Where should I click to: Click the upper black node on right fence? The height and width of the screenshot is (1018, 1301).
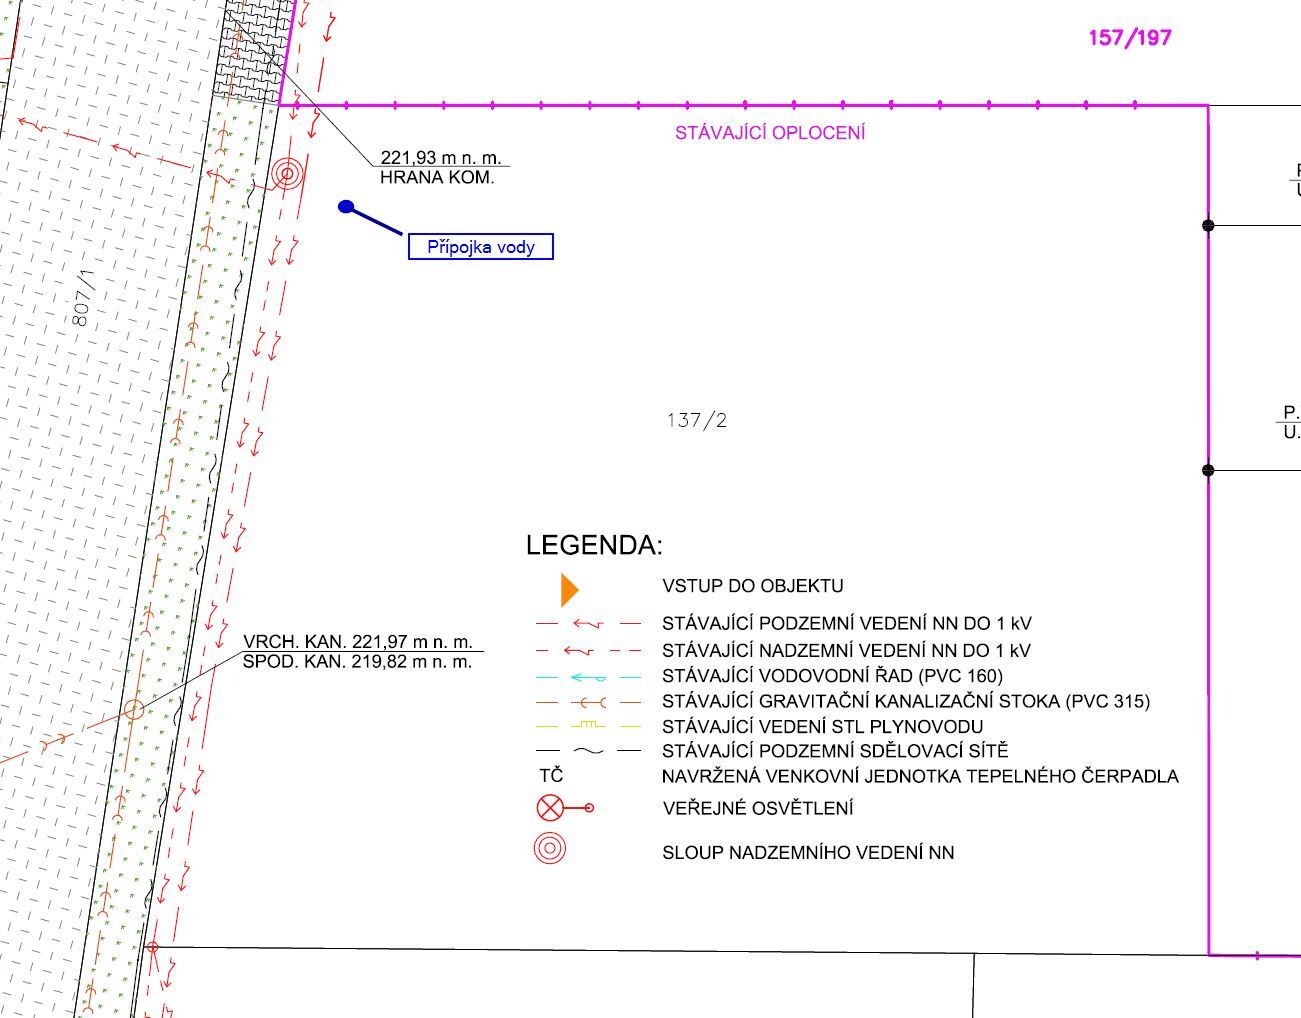[1208, 225]
